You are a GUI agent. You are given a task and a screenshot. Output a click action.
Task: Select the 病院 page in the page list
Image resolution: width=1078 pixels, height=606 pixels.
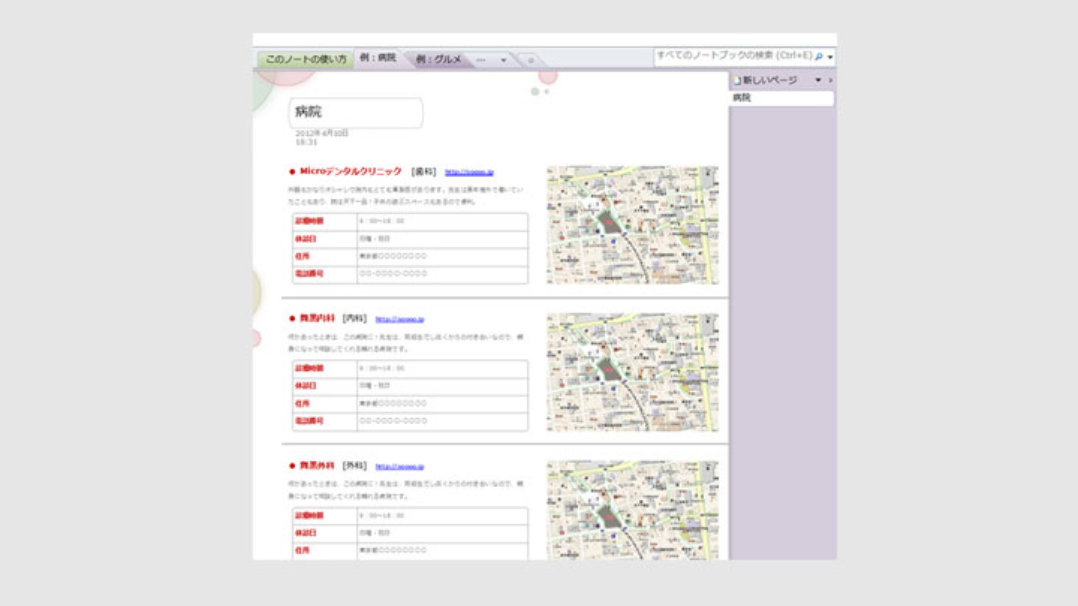[781, 98]
